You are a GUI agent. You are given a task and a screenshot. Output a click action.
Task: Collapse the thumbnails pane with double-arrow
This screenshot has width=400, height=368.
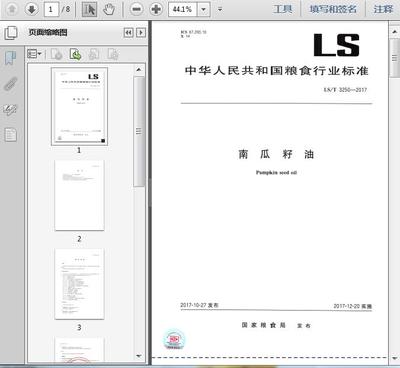[x=128, y=32]
